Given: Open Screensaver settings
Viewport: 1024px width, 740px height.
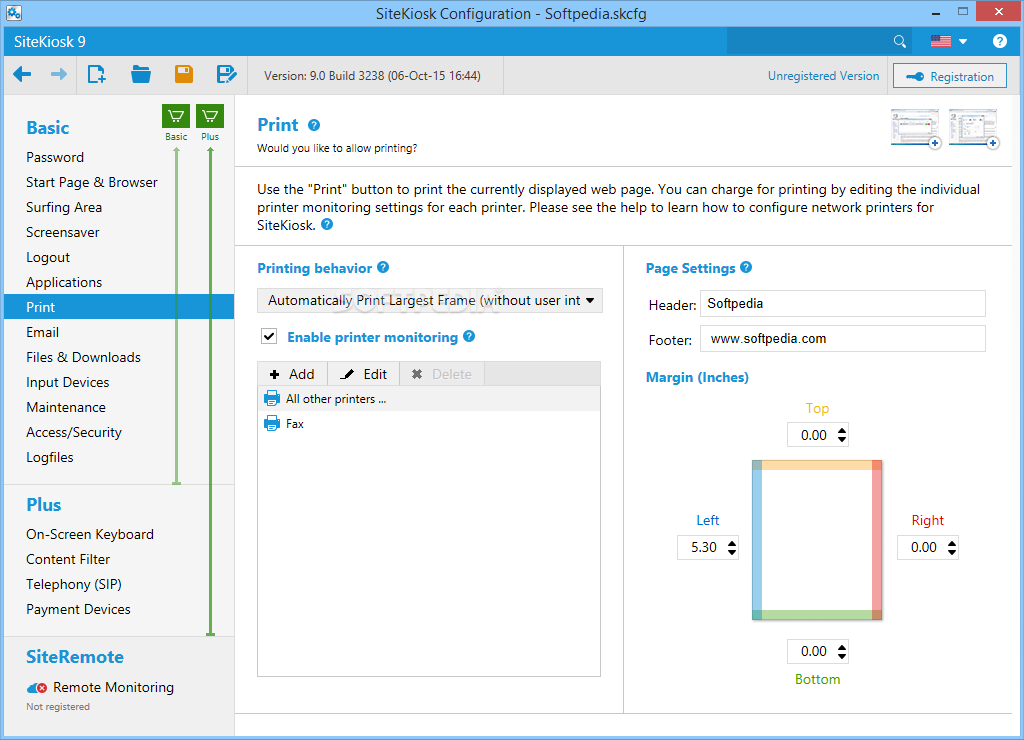Looking at the screenshot, I should (x=63, y=233).
